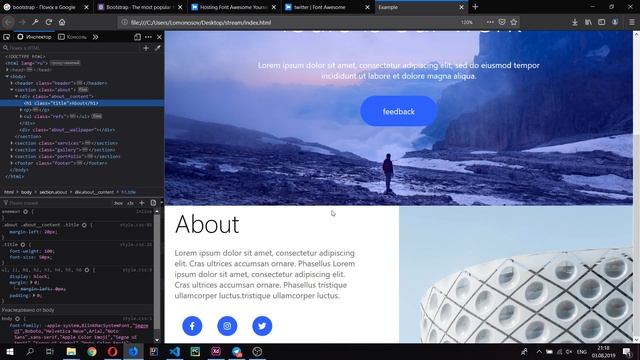
Task: Collapse the body element node
Action: click(x=7, y=76)
